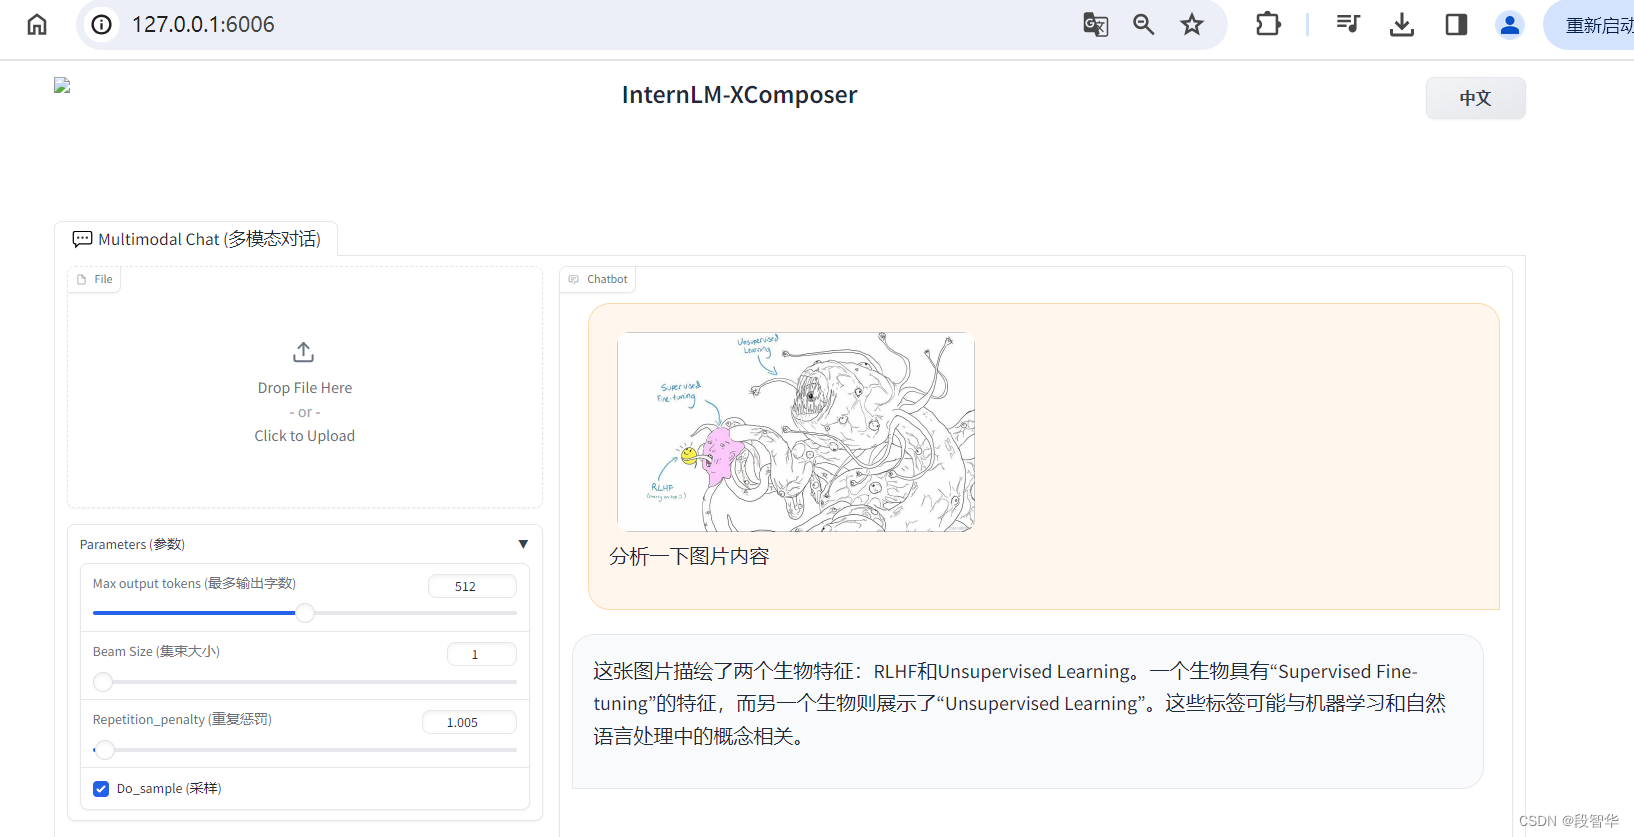1634x837 pixels.
Task: Click the 'Parameters (参数)' header text
Action: tap(132, 544)
